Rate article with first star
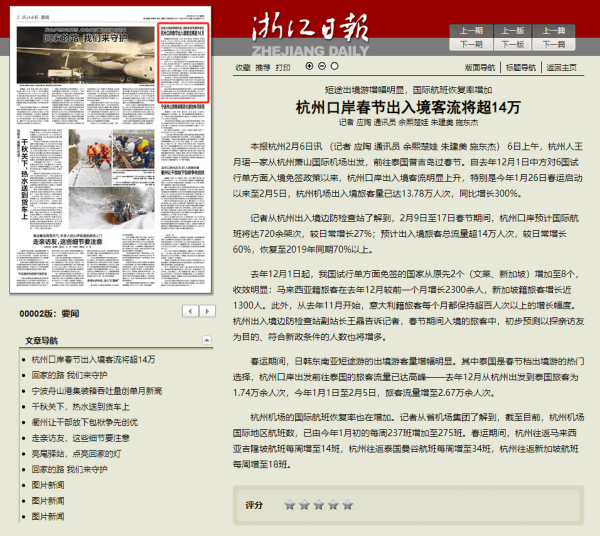 coord(290,505)
